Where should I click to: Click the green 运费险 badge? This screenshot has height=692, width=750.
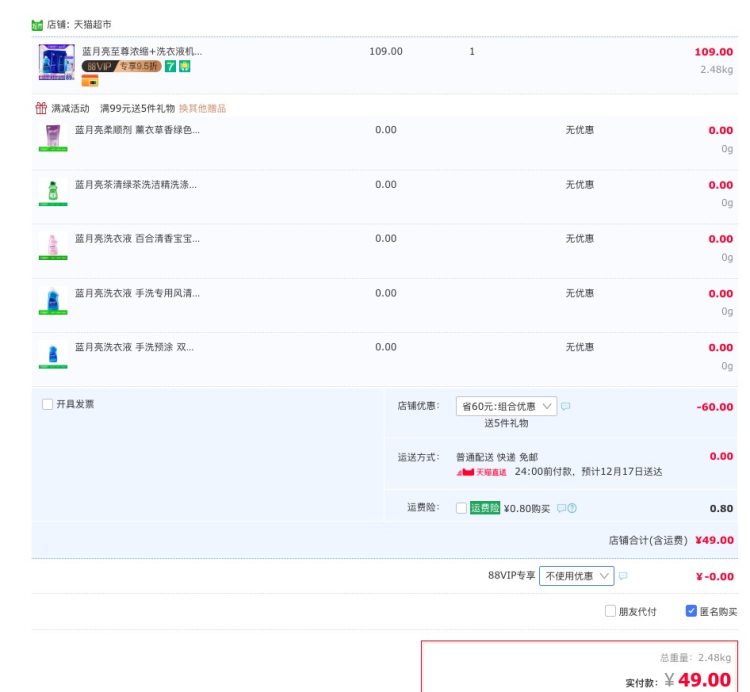[485, 508]
